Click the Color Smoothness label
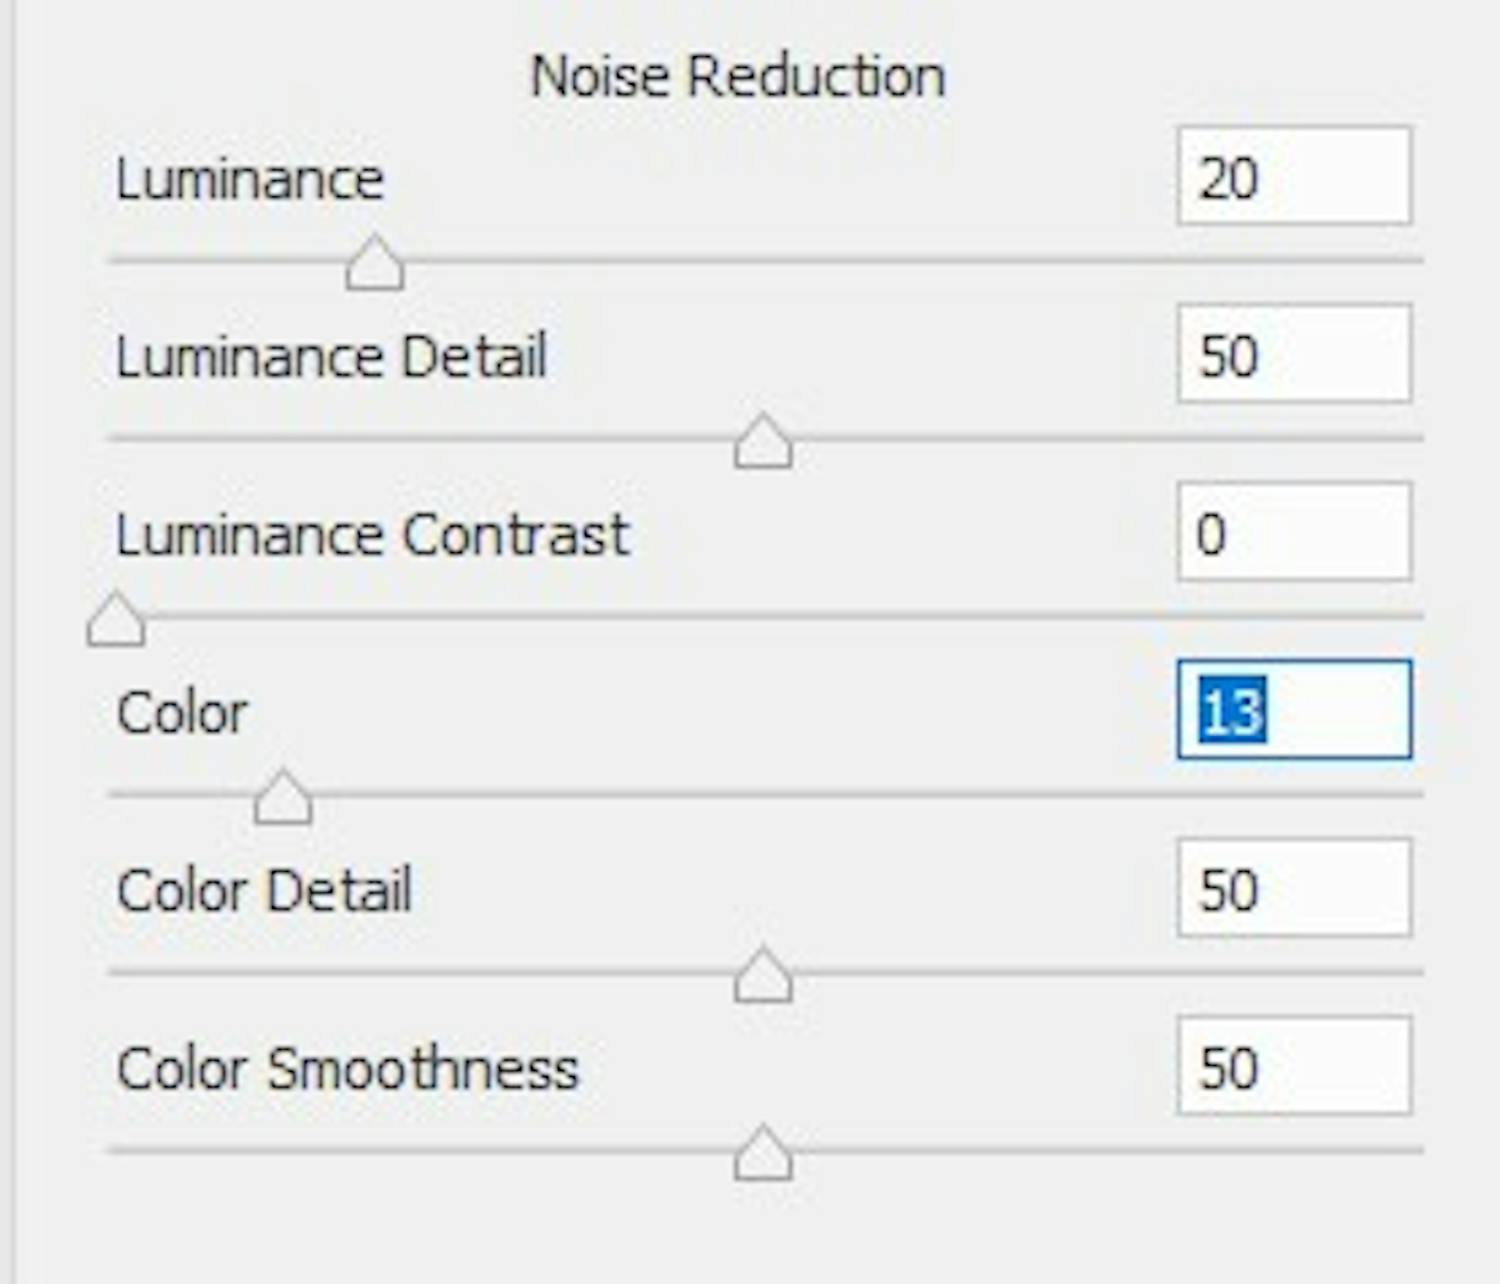Viewport: 1500px width, 1284px height. pos(351,1068)
